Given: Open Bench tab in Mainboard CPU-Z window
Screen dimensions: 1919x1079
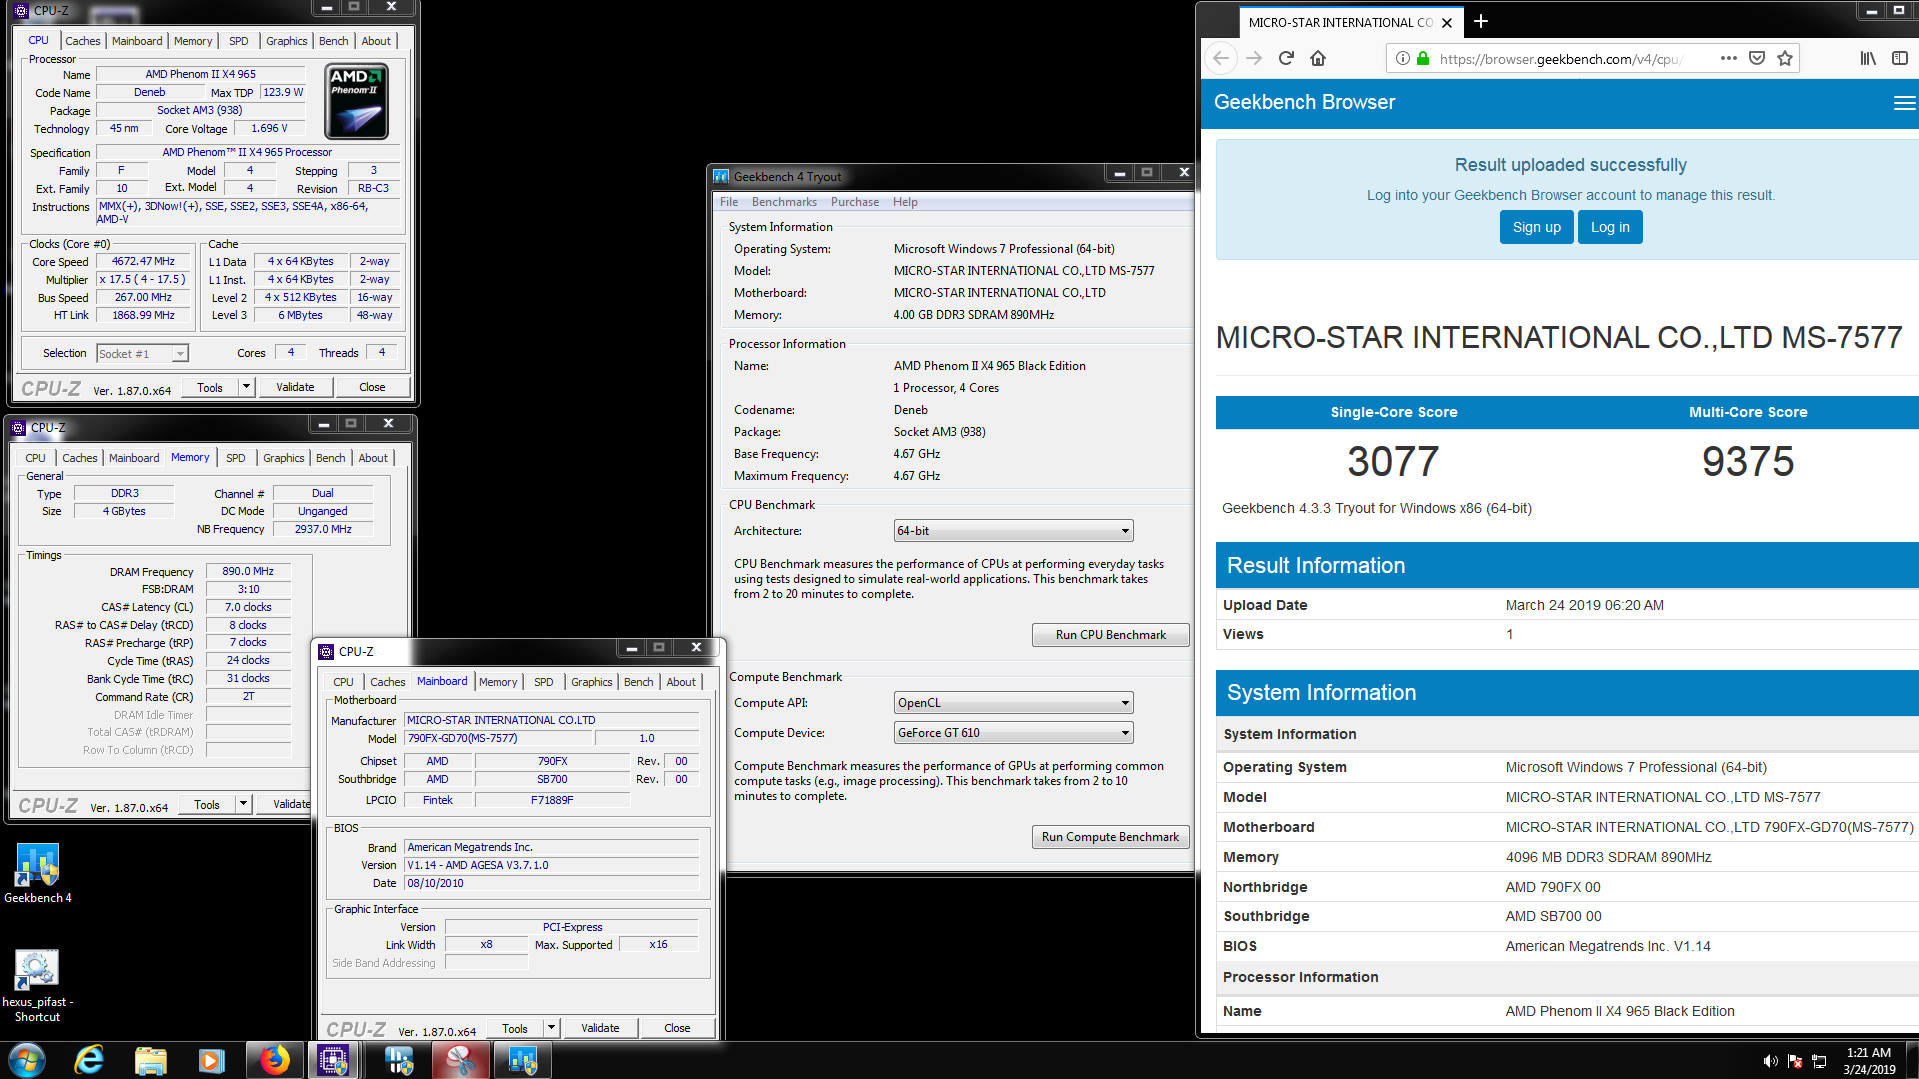Looking at the screenshot, I should click(639, 682).
